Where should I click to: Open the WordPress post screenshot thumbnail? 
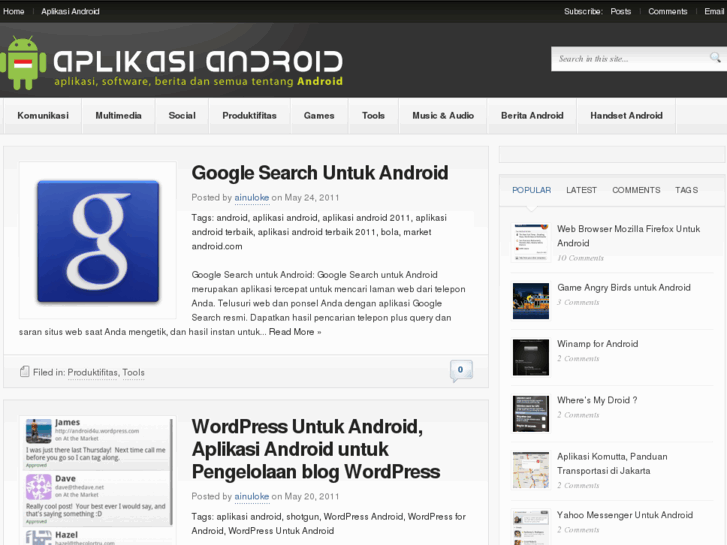[98, 481]
